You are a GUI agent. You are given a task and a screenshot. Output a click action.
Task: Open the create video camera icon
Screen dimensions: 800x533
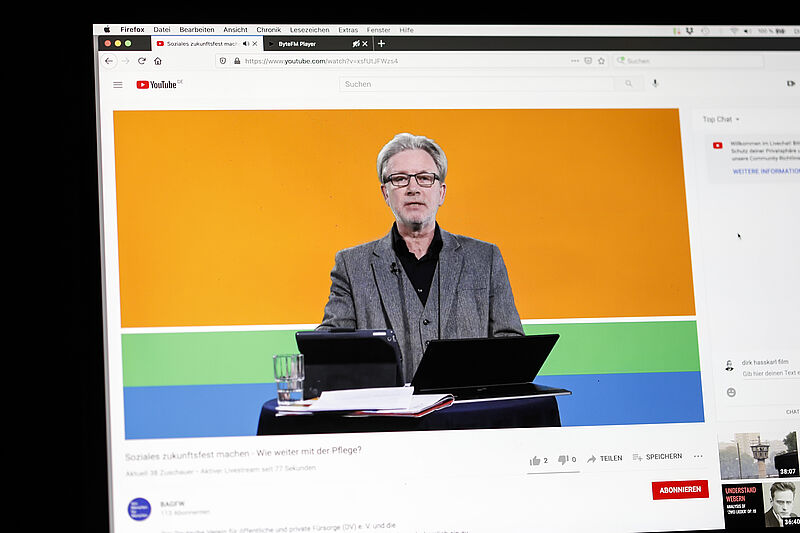[x=791, y=83]
